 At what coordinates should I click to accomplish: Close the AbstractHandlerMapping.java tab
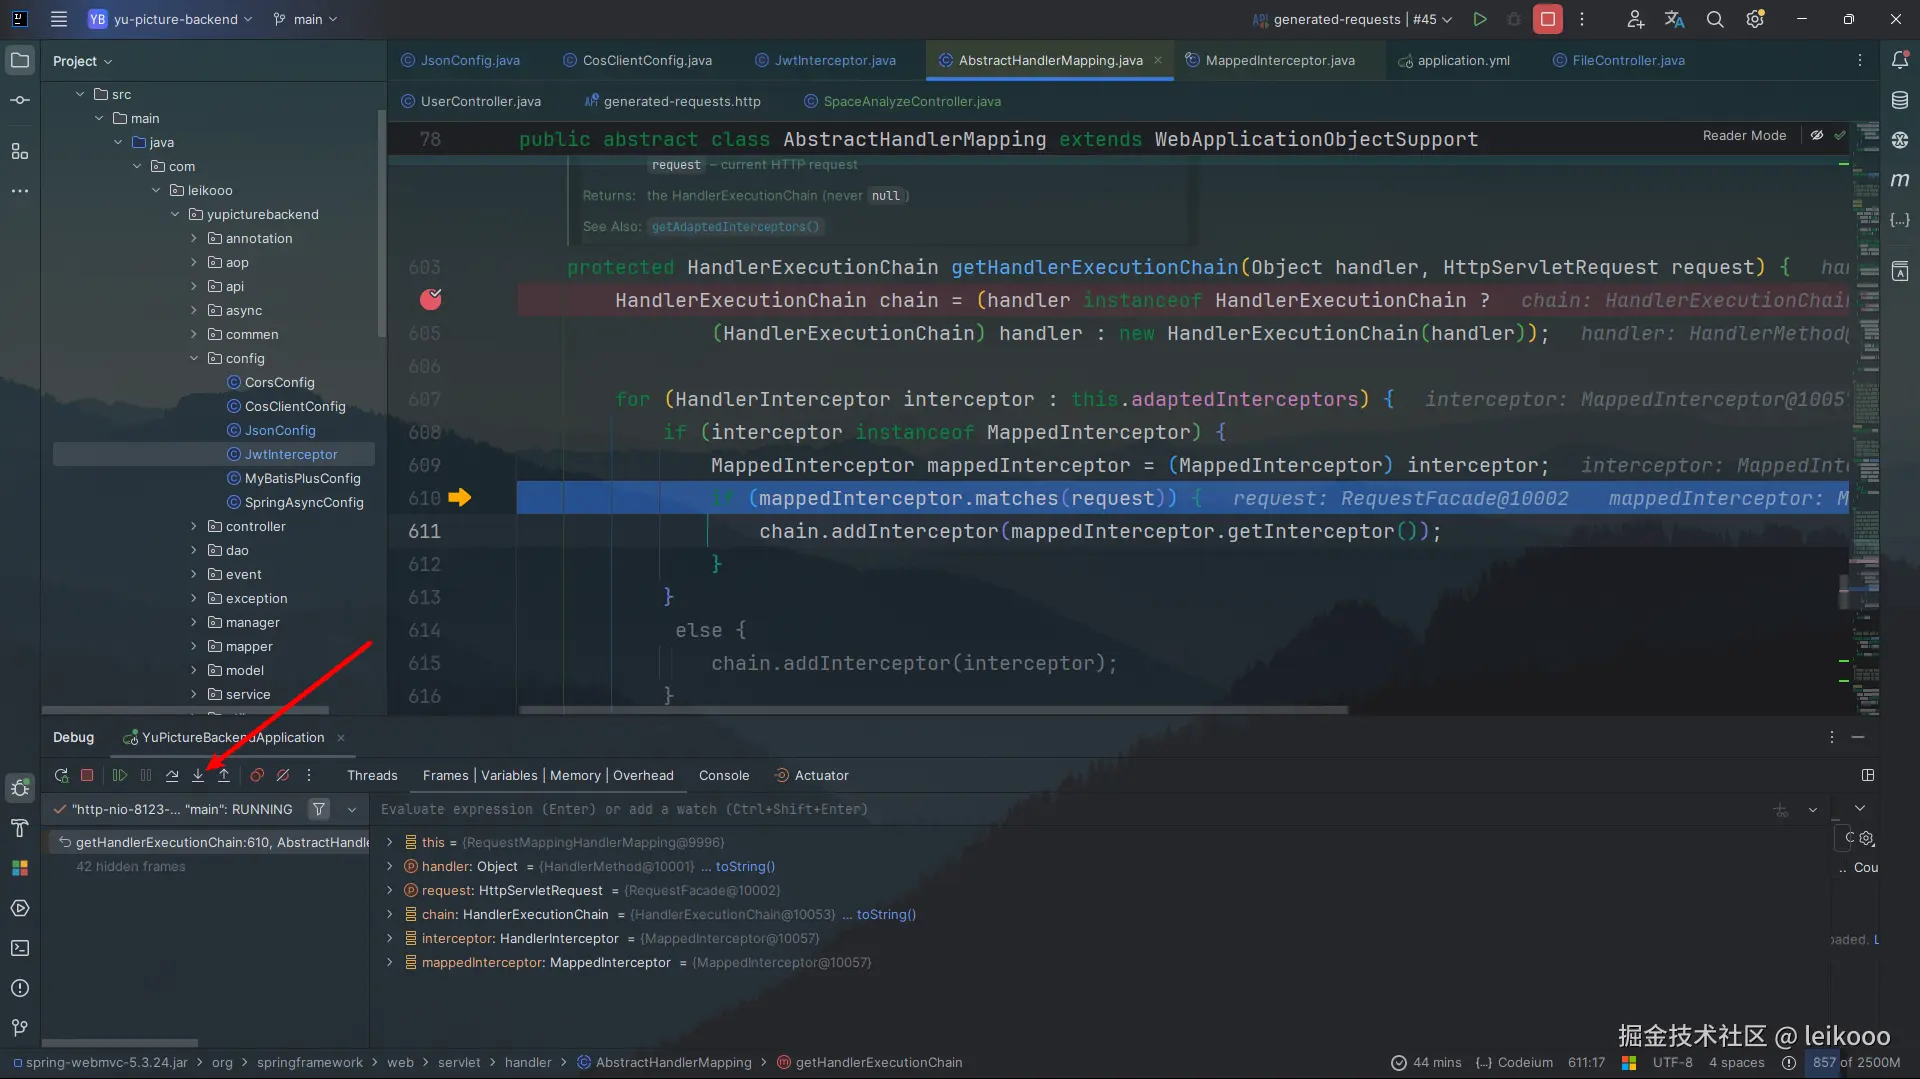pos(1158,60)
